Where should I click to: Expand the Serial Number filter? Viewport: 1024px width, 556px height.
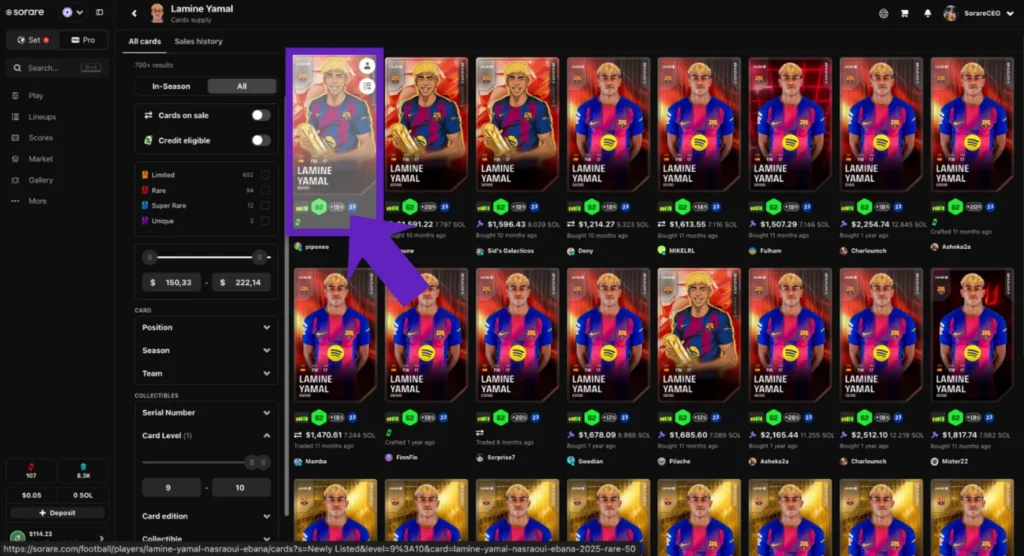coord(206,412)
